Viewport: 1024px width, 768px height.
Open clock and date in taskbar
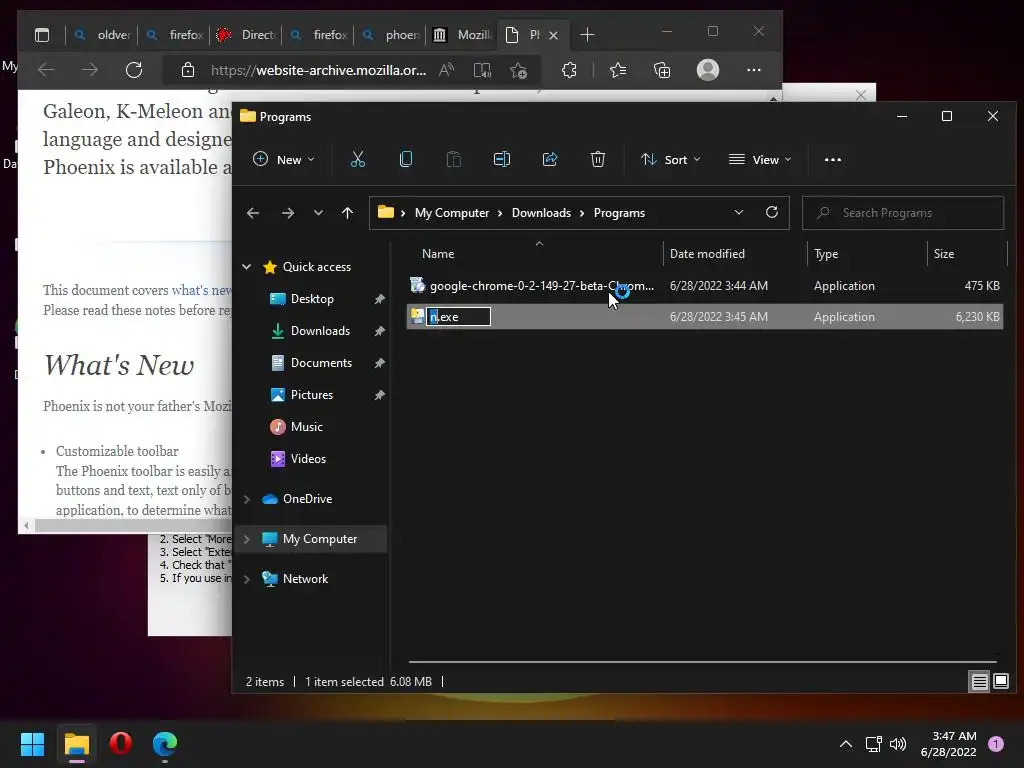(948, 744)
